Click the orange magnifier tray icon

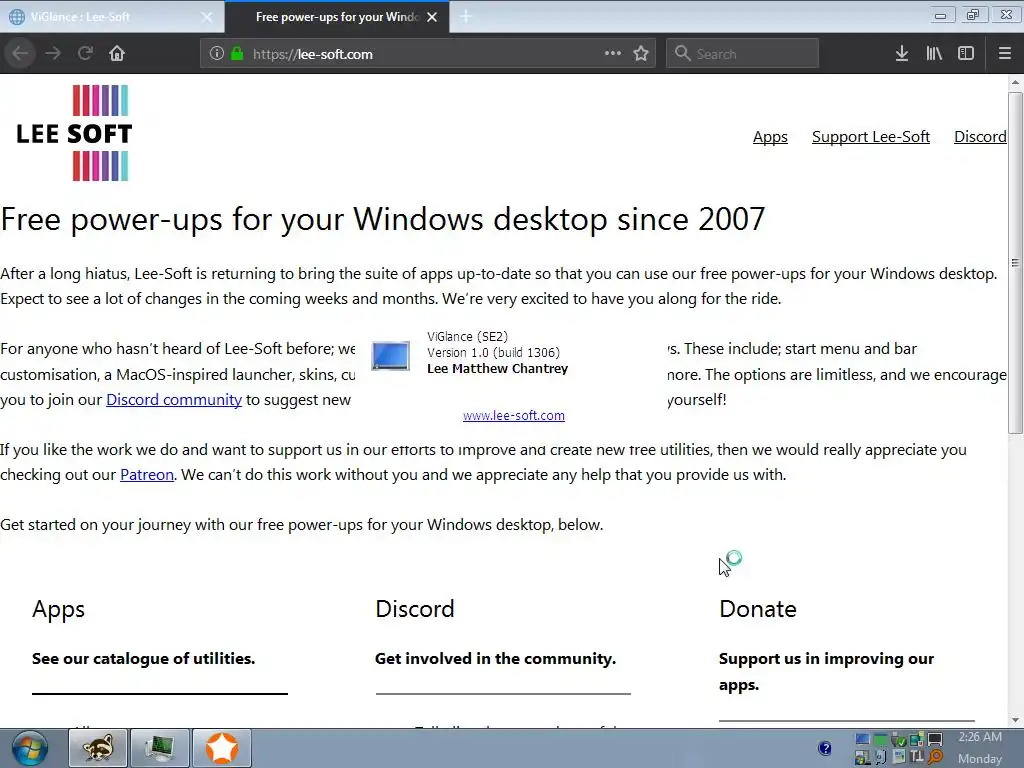(935, 757)
